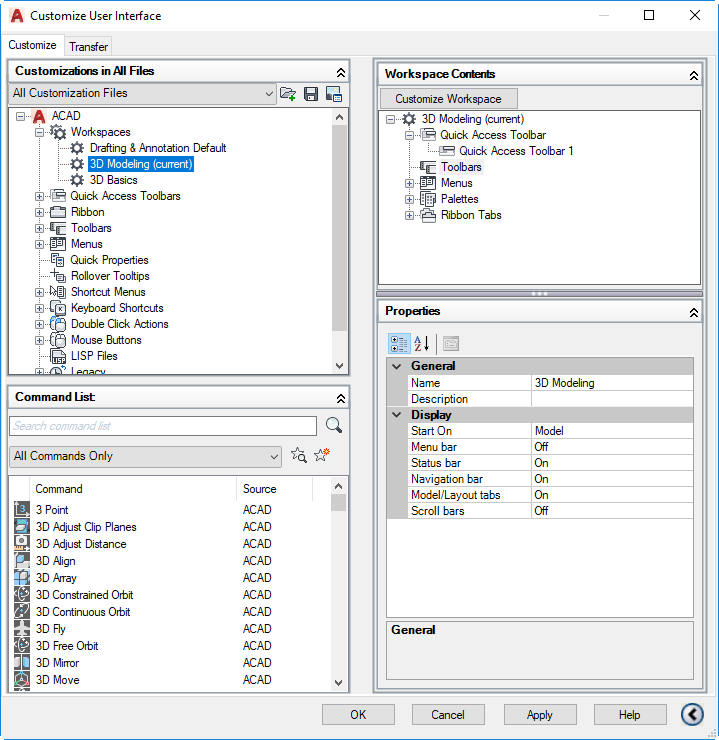Screen dimensions: 719x740
Task: Click the empty Description value field
Action: click(612, 399)
